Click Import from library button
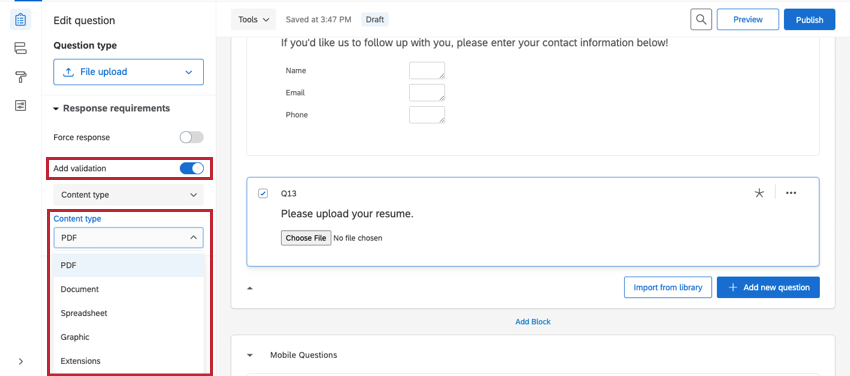 tap(668, 287)
